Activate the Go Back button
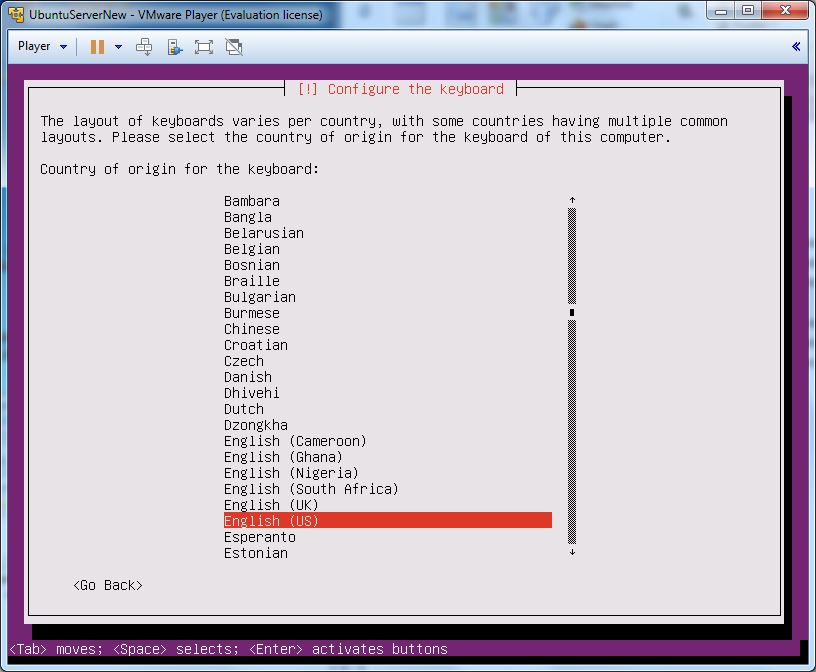Image resolution: width=816 pixels, height=672 pixels. pyautogui.click(x=108, y=585)
